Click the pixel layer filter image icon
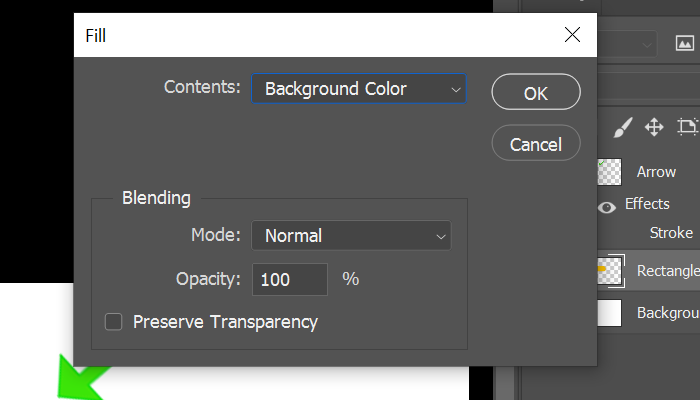 tap(685, 43)
